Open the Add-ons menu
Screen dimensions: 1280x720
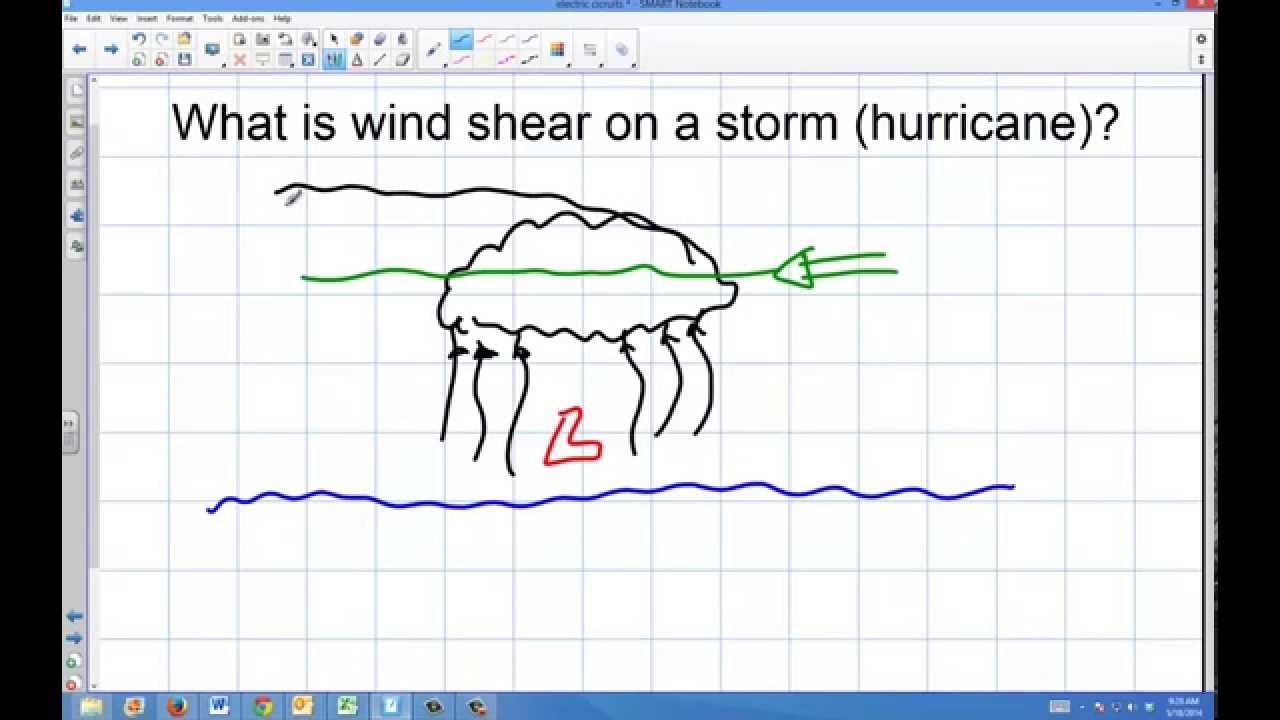249,18
